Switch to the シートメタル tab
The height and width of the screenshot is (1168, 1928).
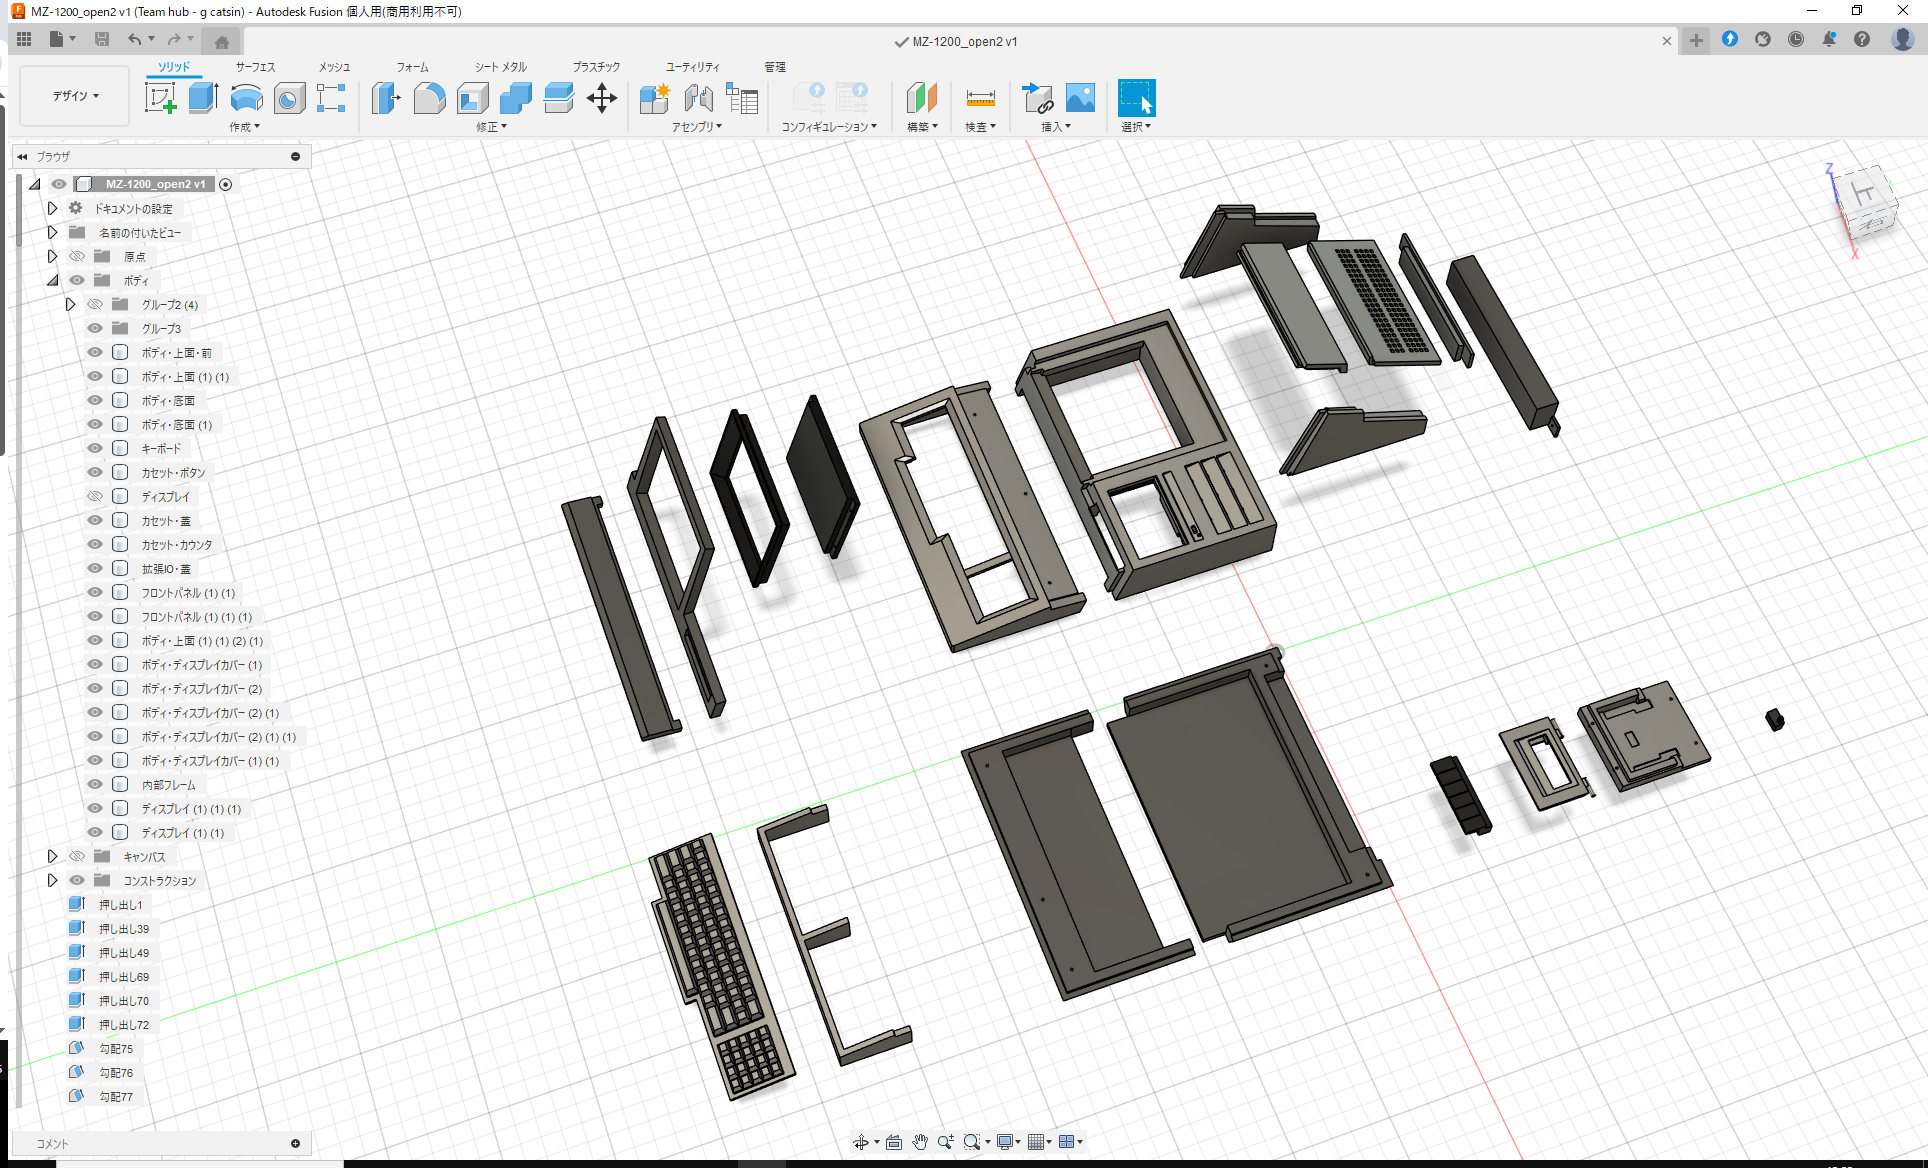click(498, 67)
